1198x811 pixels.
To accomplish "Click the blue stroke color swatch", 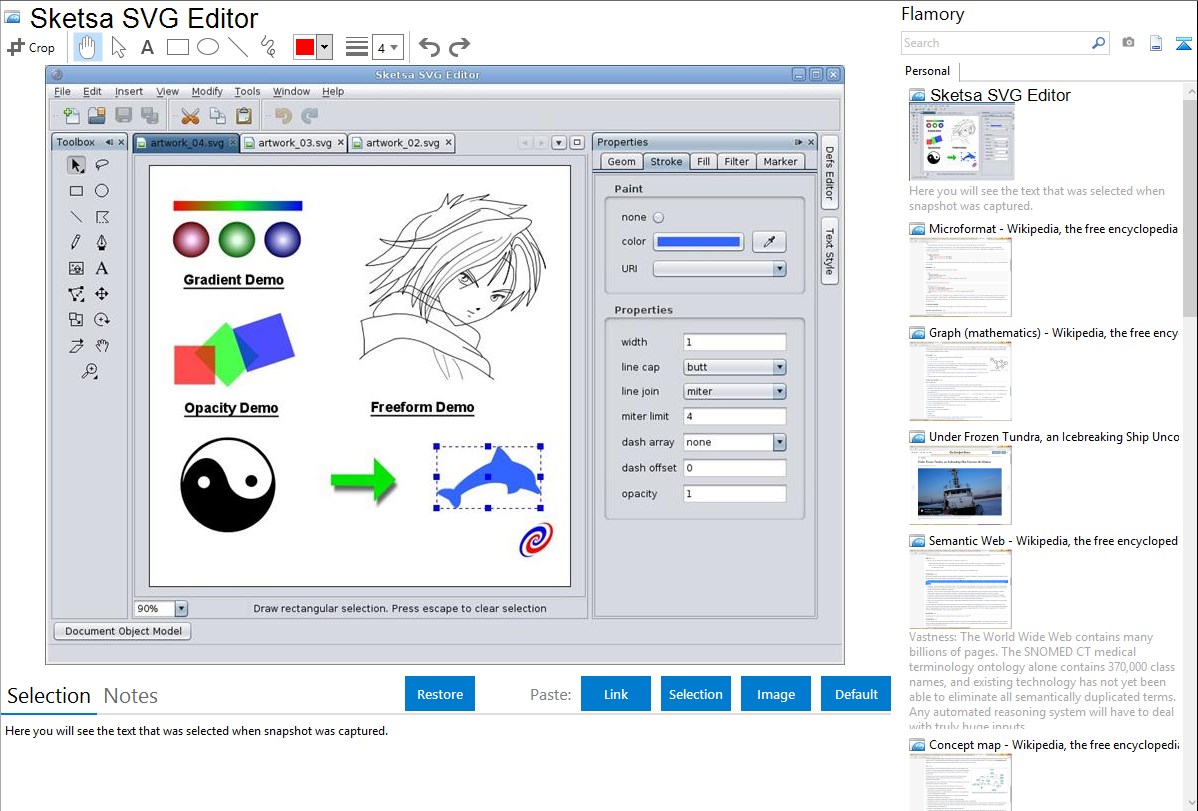I will coord(699,242).
